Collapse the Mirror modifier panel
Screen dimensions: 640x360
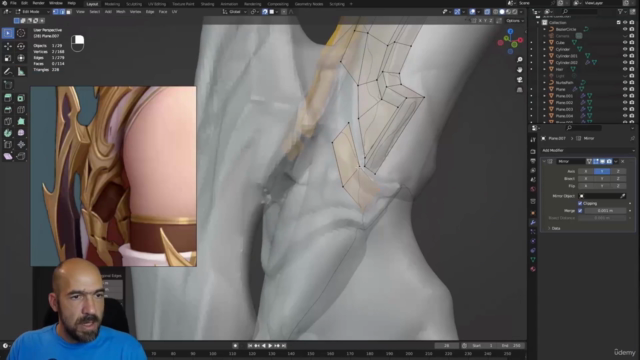[x=544, y=161]
